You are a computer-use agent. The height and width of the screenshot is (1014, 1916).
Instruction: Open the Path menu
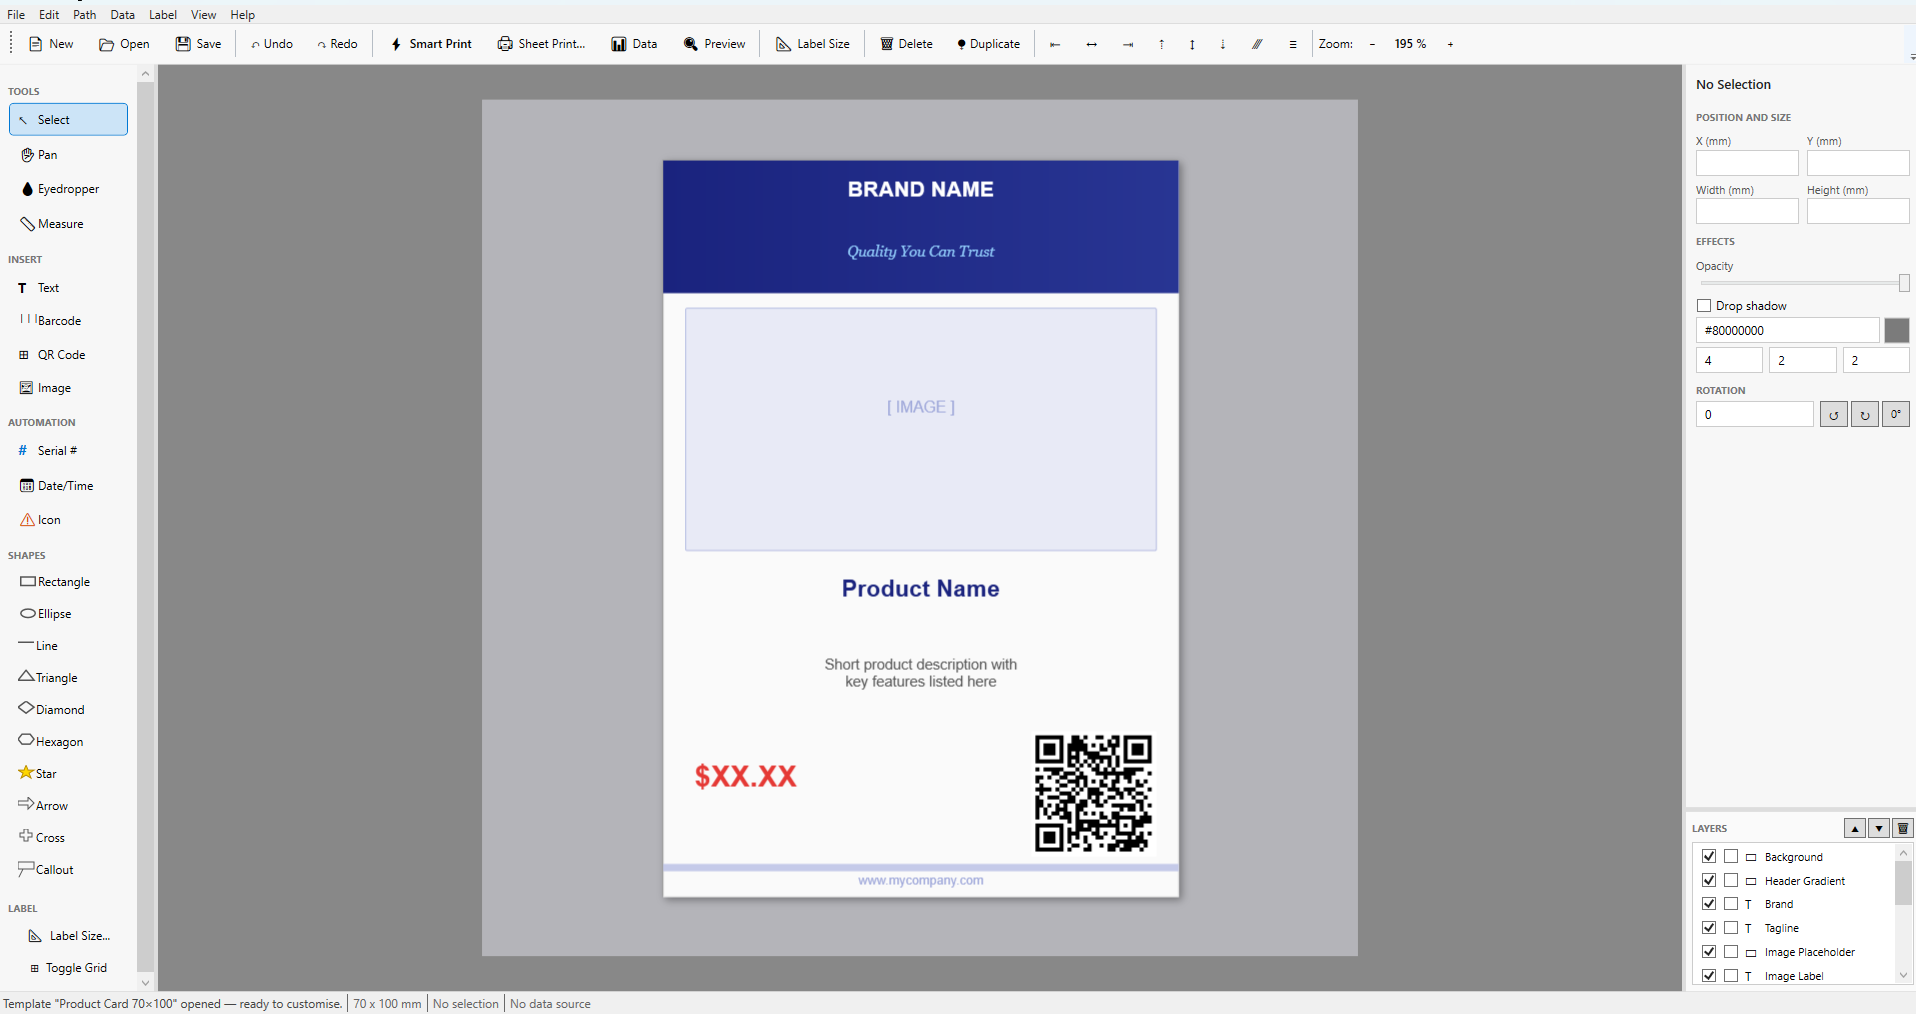[x=85, y=15]
